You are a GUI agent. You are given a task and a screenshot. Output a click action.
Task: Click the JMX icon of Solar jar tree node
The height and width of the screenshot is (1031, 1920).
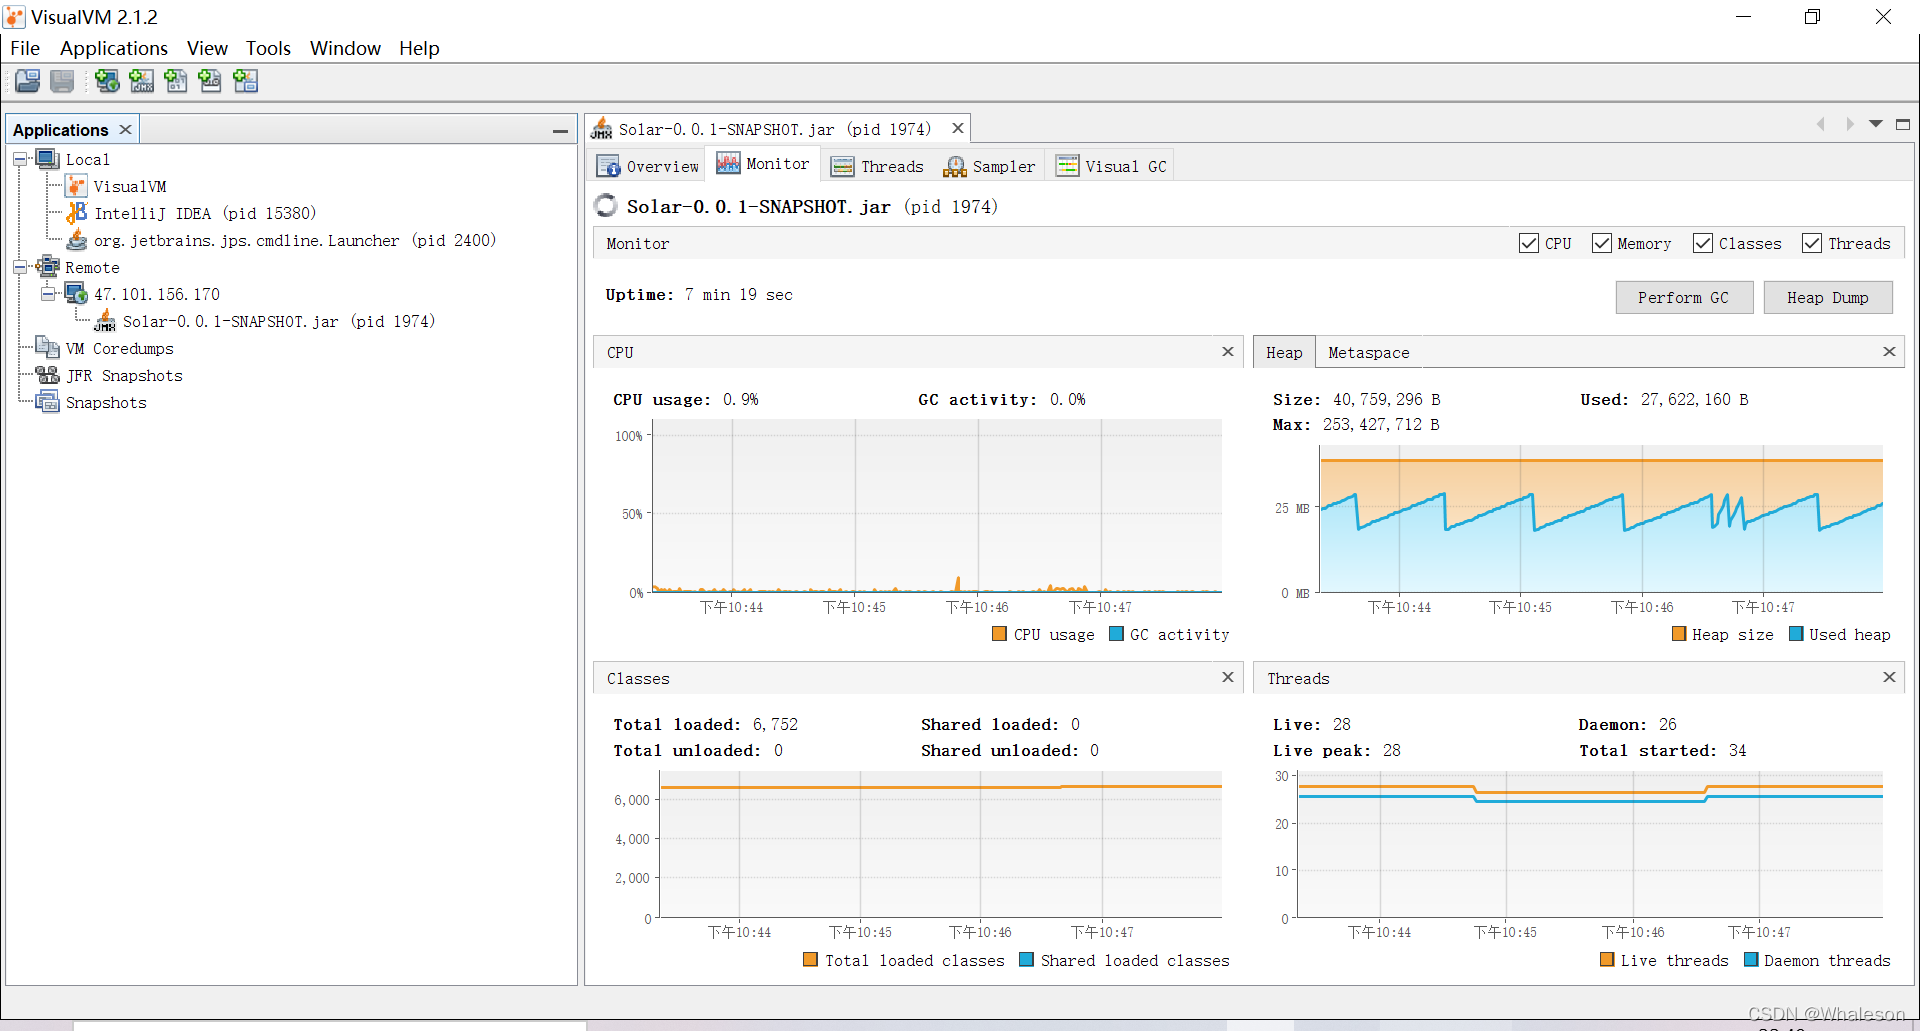point(105,321)
